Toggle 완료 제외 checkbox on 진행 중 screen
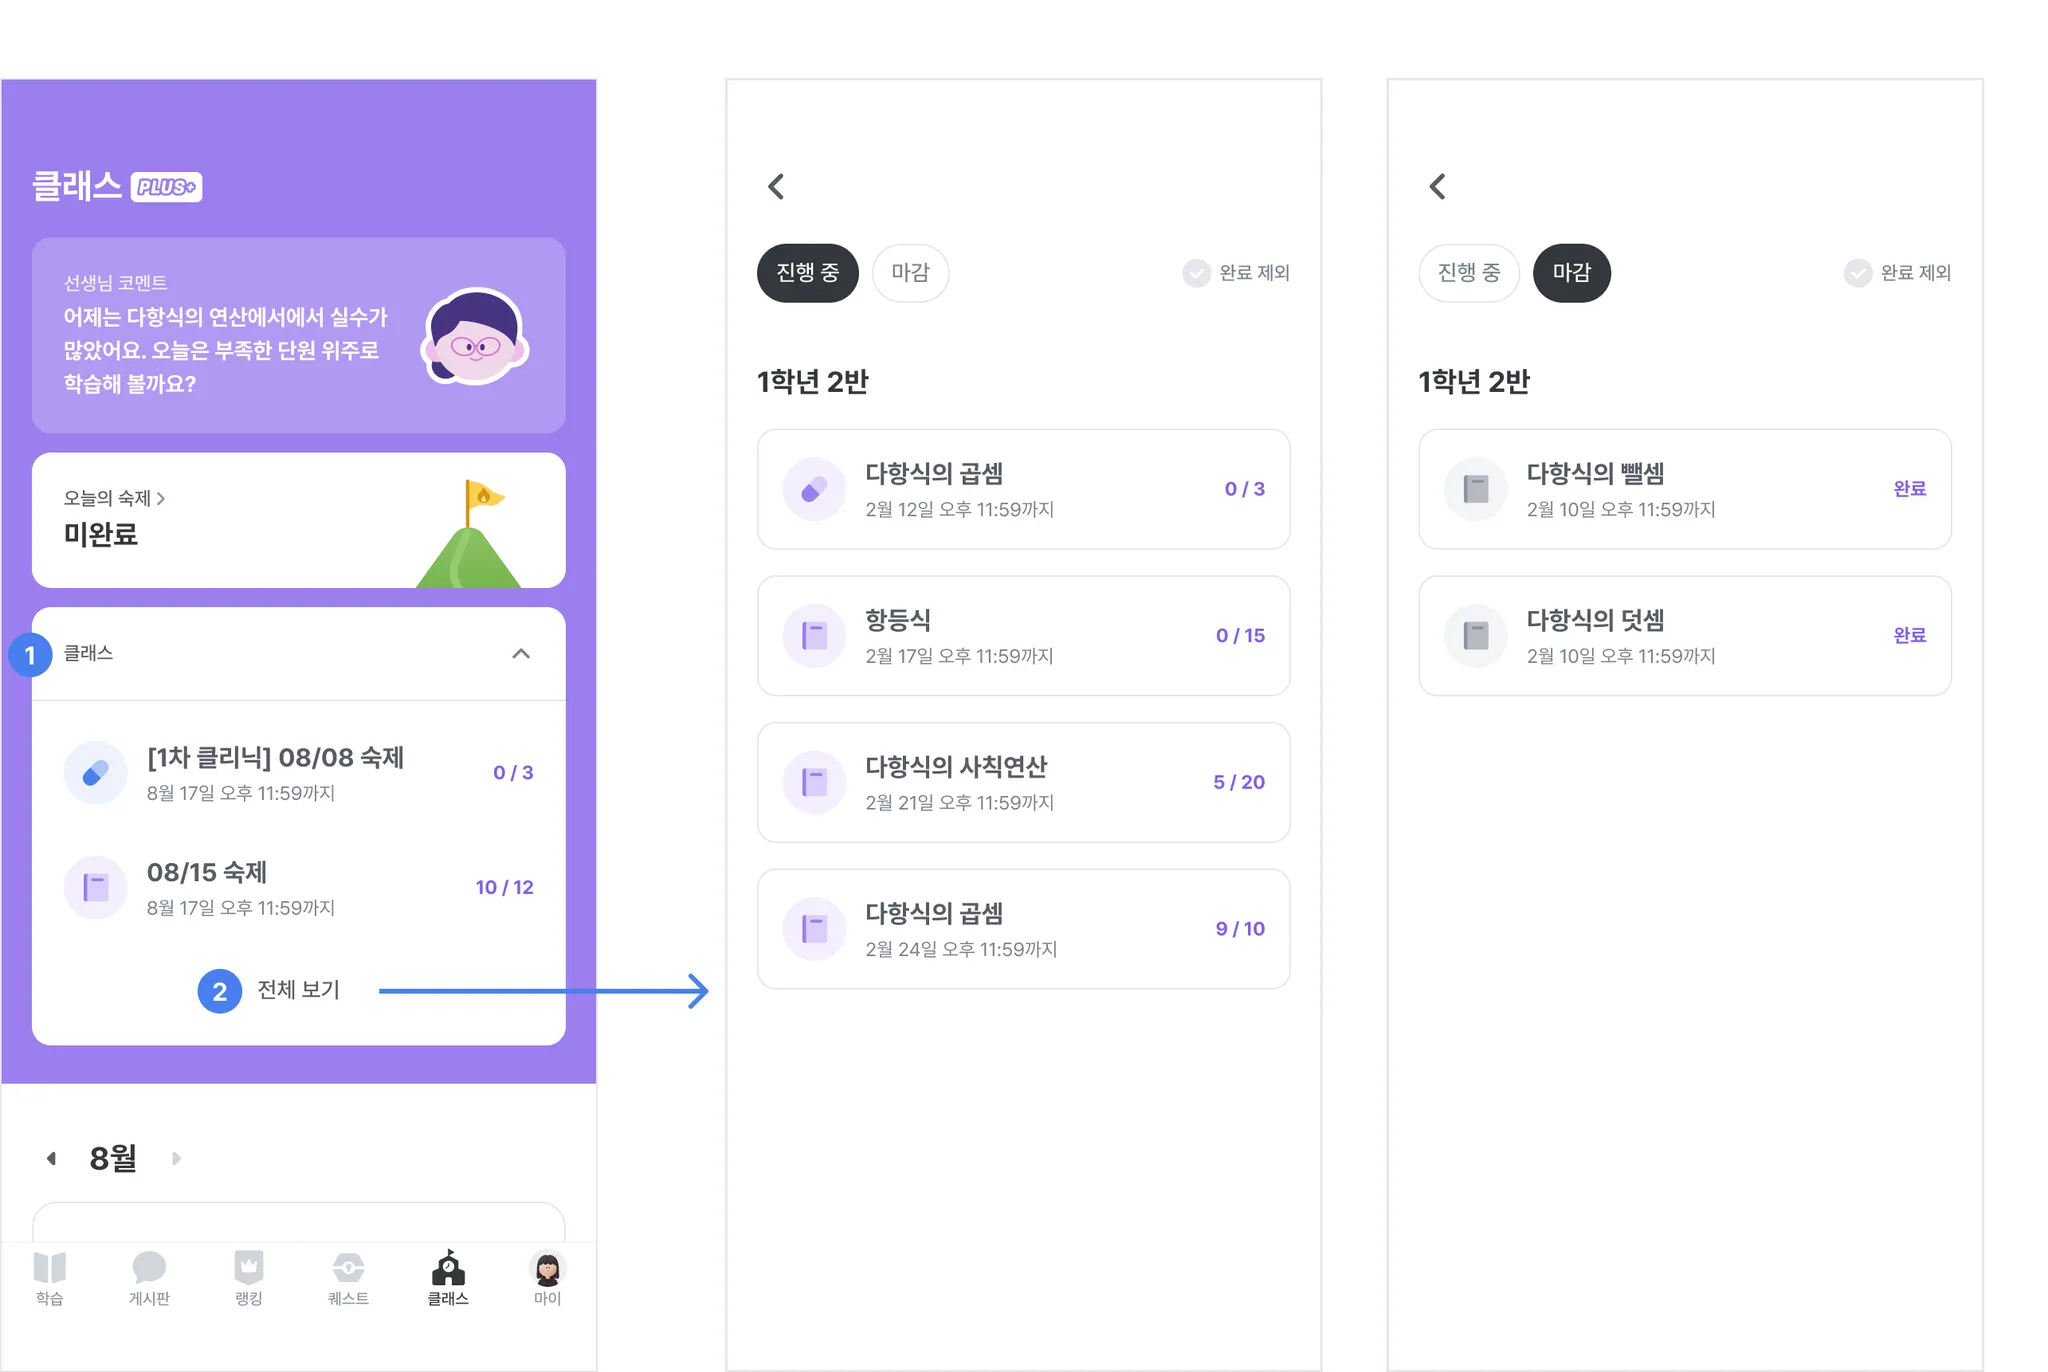Image resolution: width=2048 pixels, height=1372 pixels. point(1236,273)
